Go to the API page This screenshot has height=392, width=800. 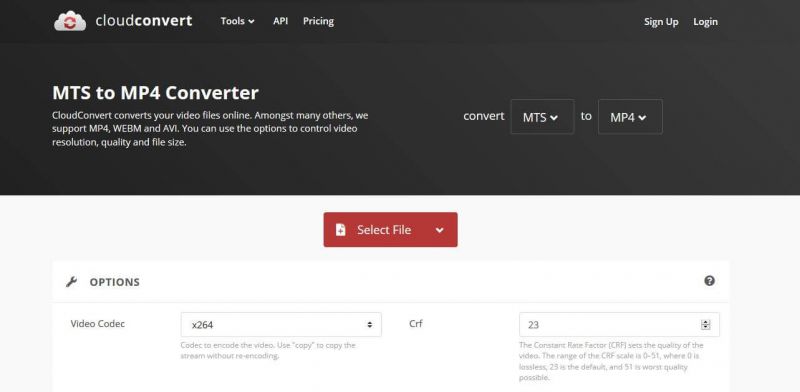(280, 21)
